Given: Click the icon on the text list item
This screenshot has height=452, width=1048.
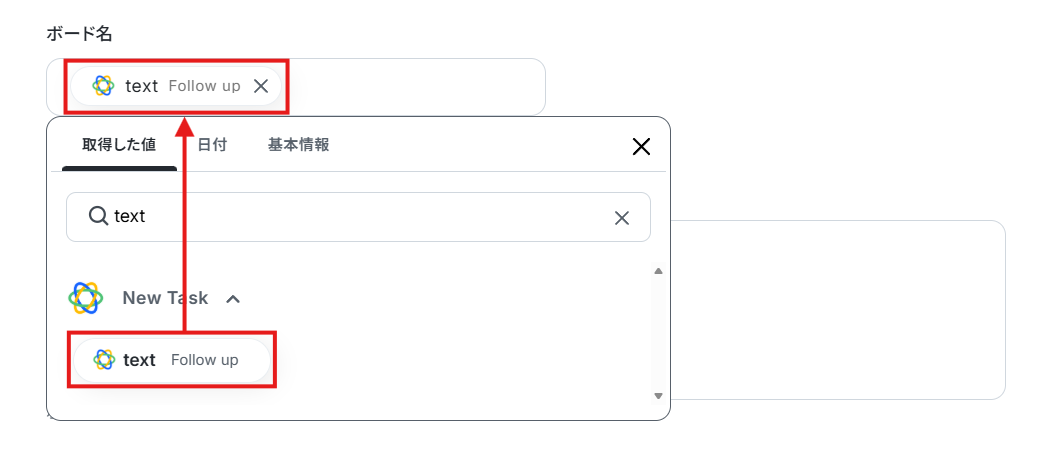Looking at the screenshot, I should [x=104, y=360].
